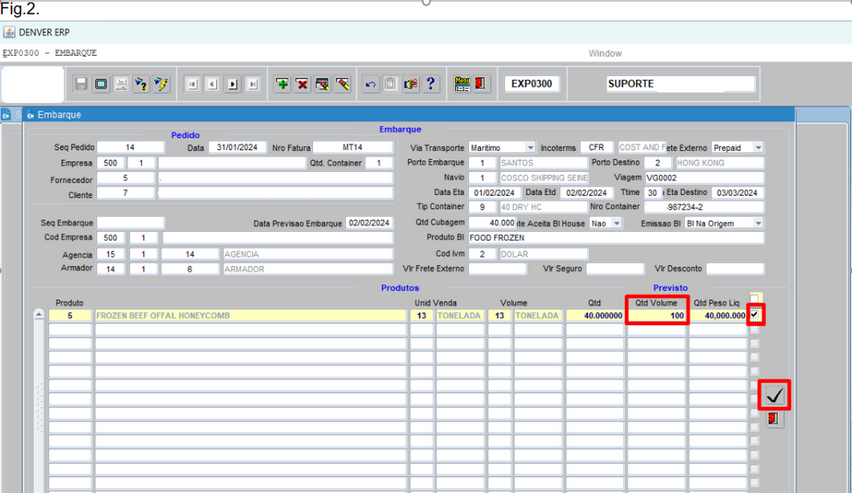Click the green plus insert record icon
The height and width of the screenshot is (493, 852).
[283, 85]
